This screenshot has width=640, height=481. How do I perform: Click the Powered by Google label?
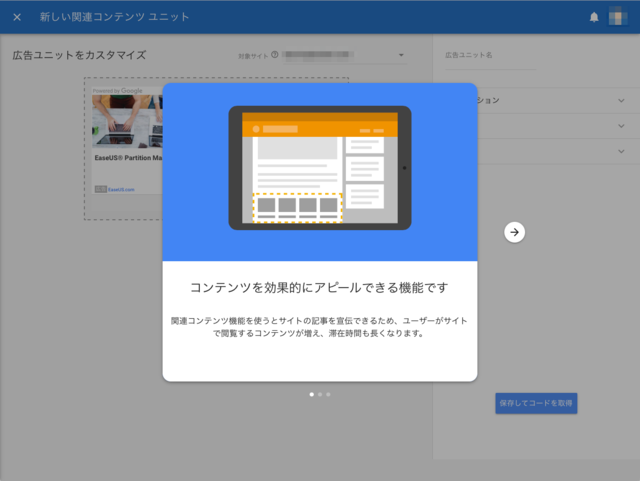click(x=118, y=91)
